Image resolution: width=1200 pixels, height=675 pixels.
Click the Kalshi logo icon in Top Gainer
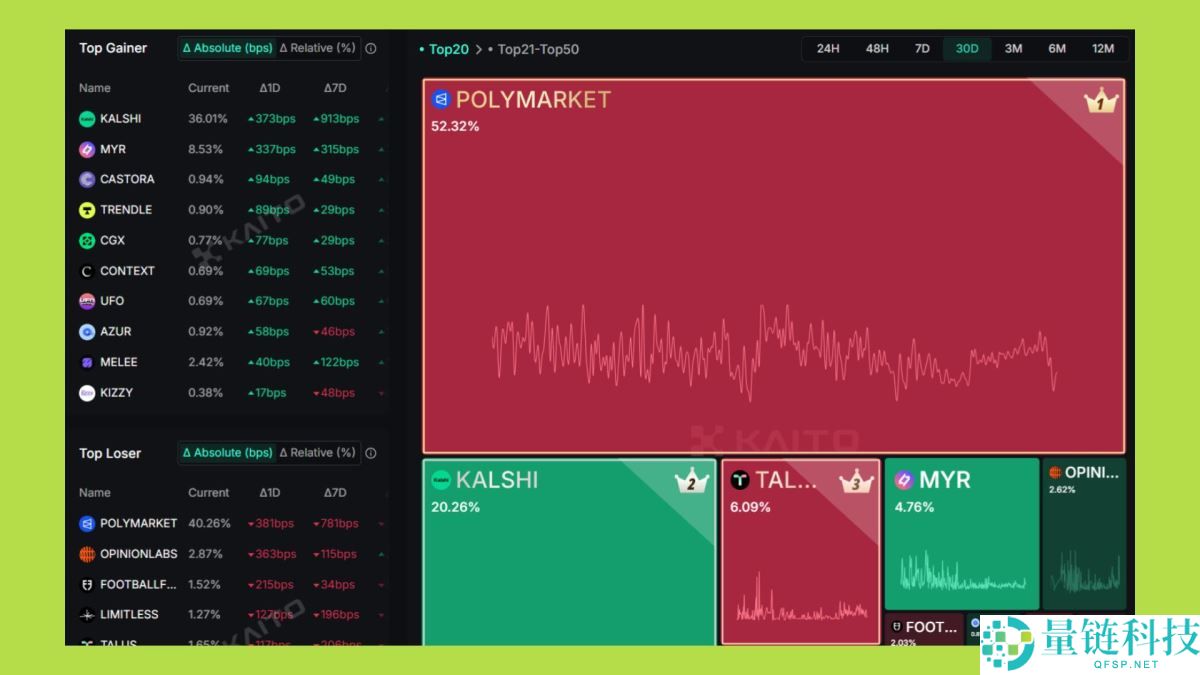(x=87, y=119)
